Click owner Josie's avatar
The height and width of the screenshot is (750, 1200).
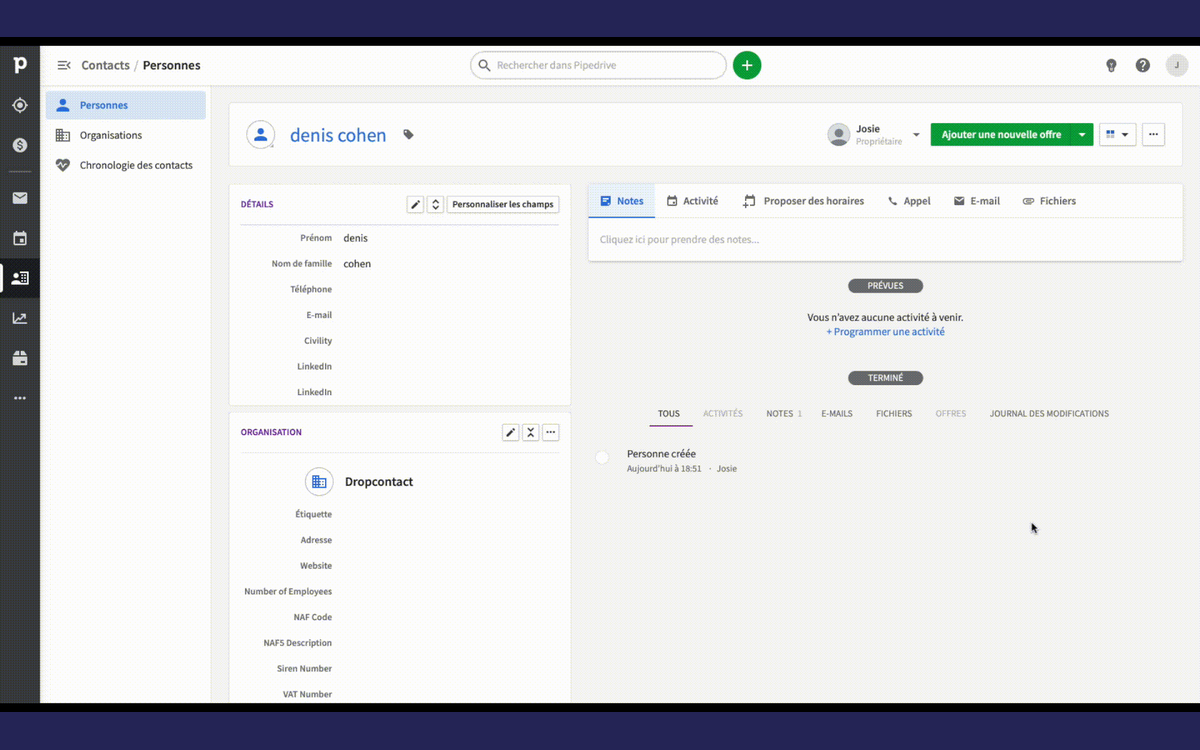coord(839,134)
